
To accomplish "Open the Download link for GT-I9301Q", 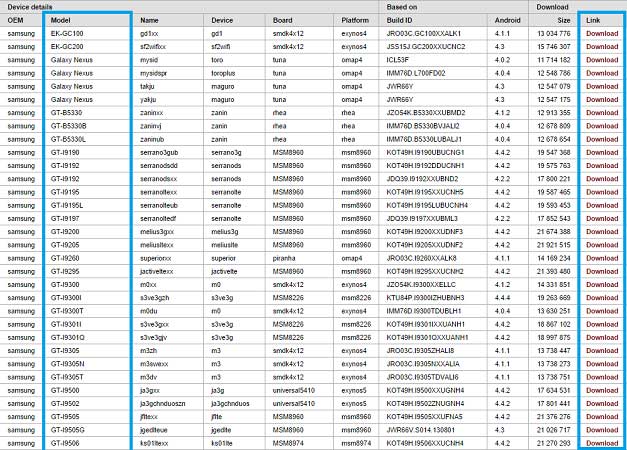I will click(602, 338).
